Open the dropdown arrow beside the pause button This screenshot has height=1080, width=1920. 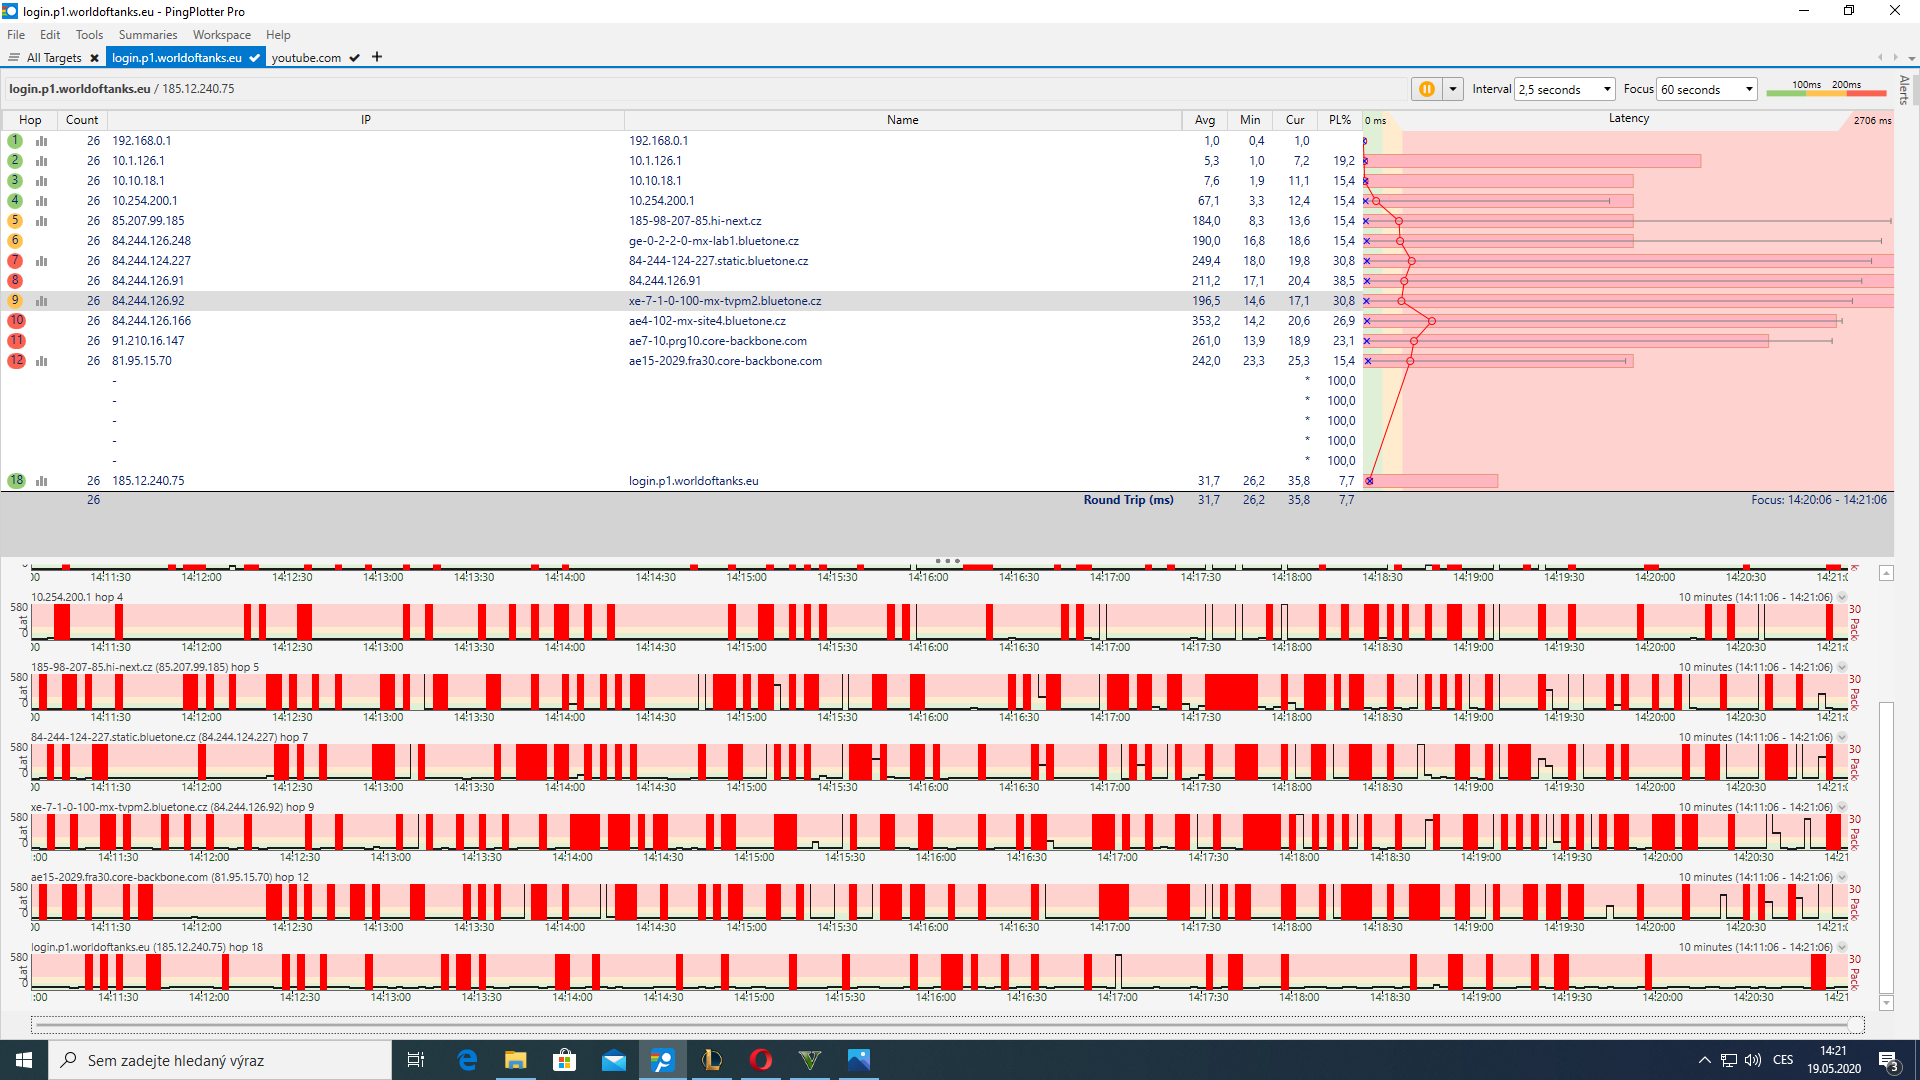(1453, 89)
